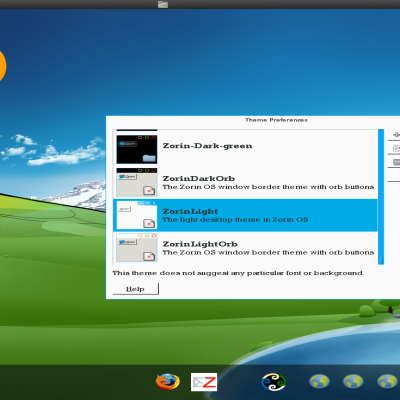Launch Firefox from the dock

[168, 382]
